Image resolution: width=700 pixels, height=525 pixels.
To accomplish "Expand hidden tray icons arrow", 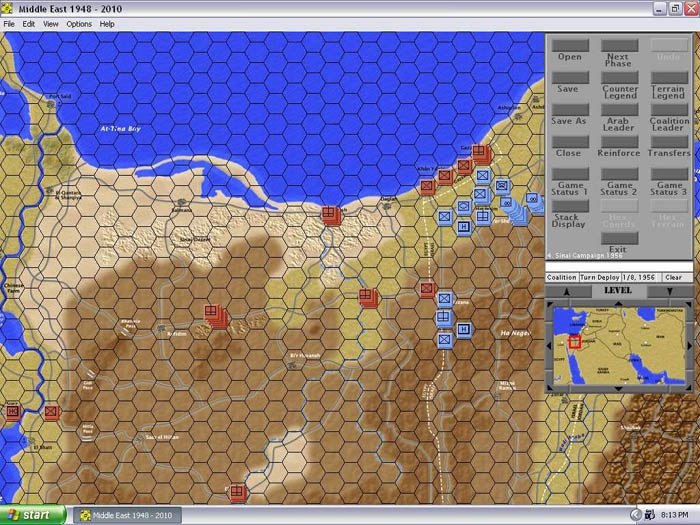I will [x=635, y=515].
